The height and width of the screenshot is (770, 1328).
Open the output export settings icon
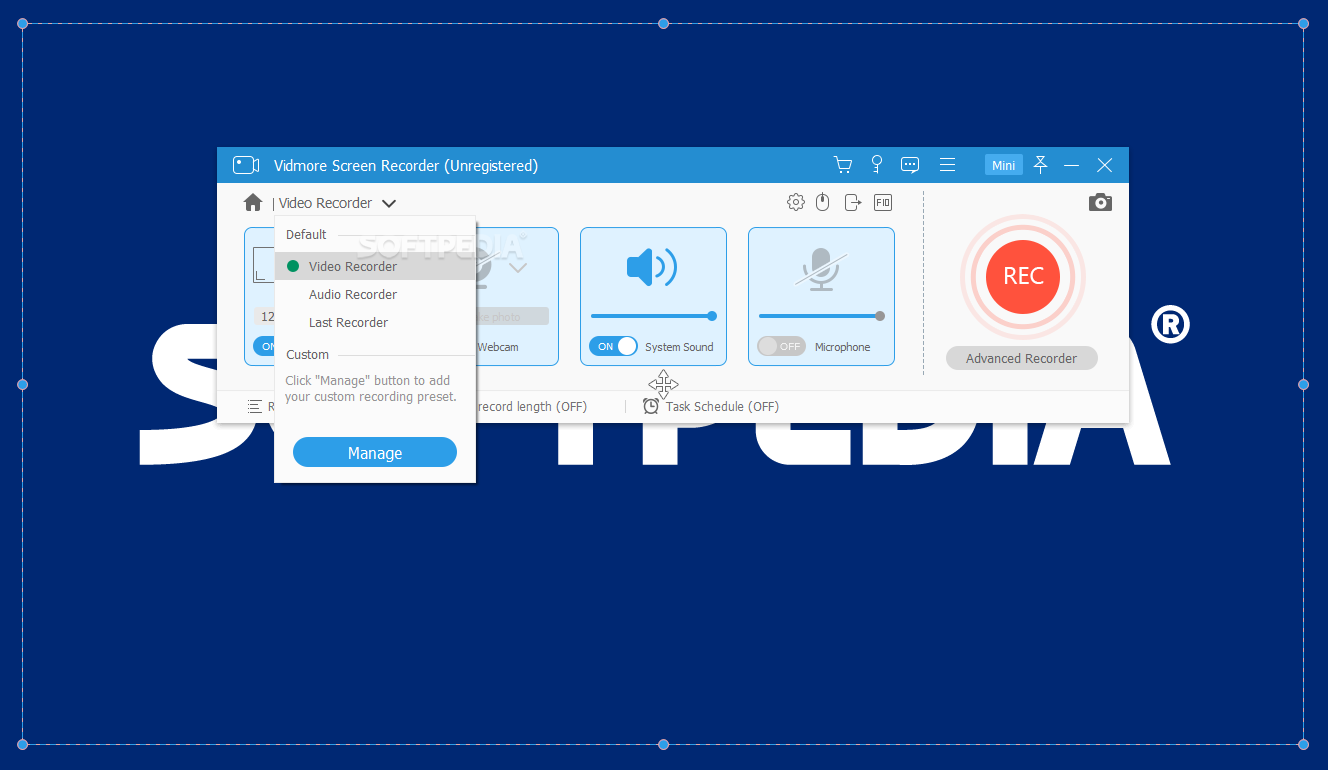click(x=853, y=202)
